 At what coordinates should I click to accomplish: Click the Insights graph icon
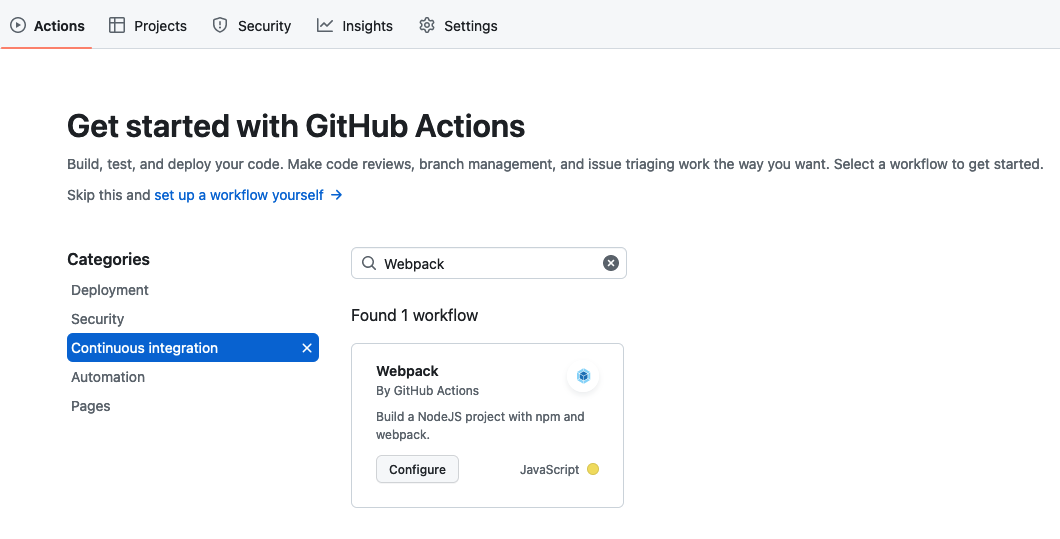(325, 26)
